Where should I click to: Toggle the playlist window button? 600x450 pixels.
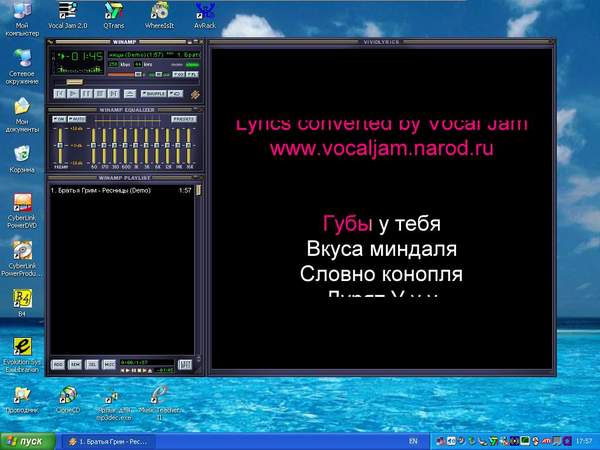192,74
